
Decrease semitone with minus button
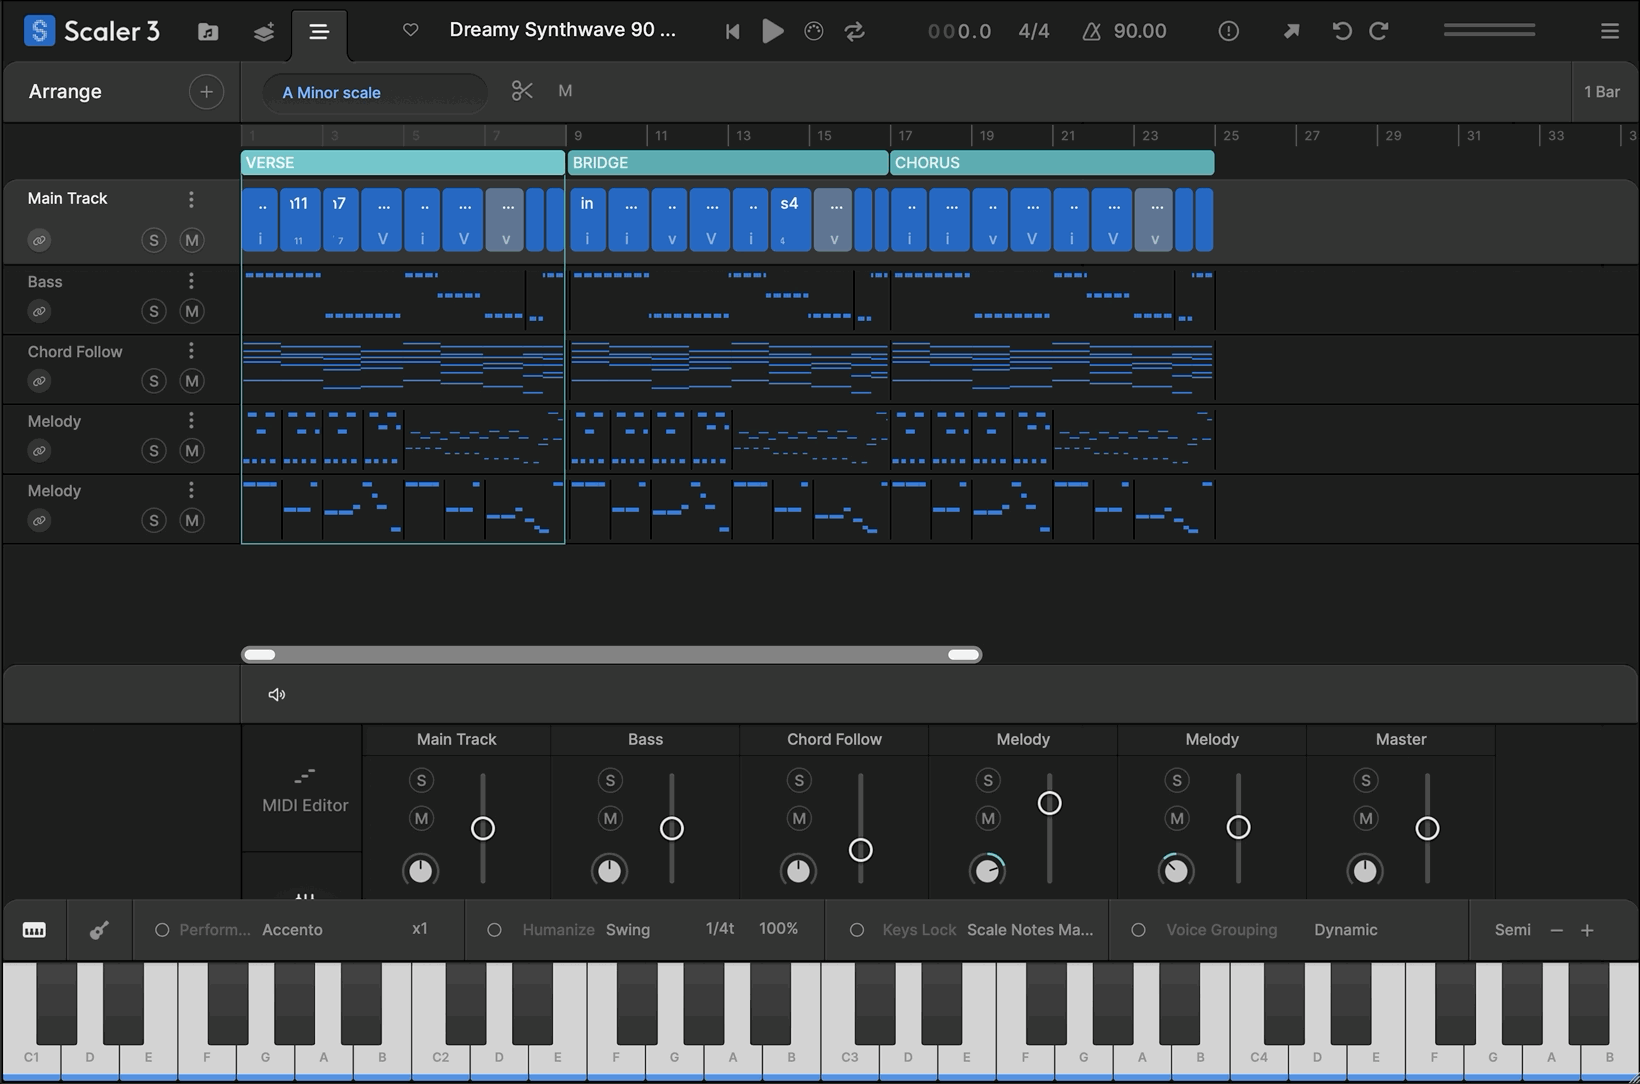(x=1556, y=930)
